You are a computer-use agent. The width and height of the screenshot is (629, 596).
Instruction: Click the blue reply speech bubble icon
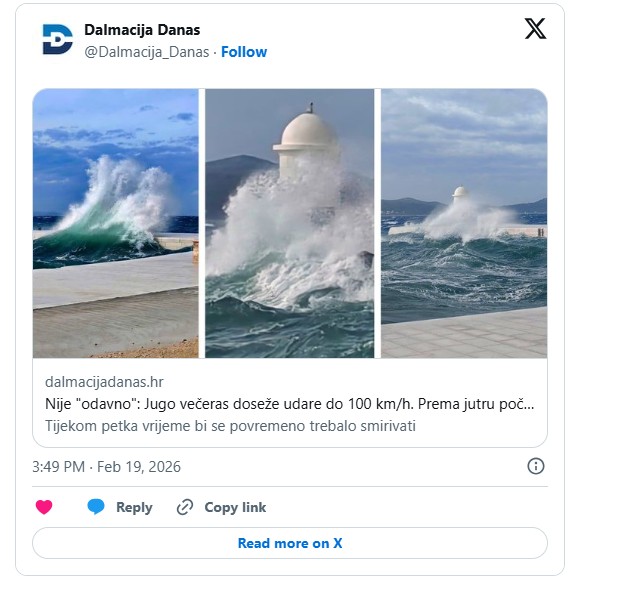click(x=96, y=507)
